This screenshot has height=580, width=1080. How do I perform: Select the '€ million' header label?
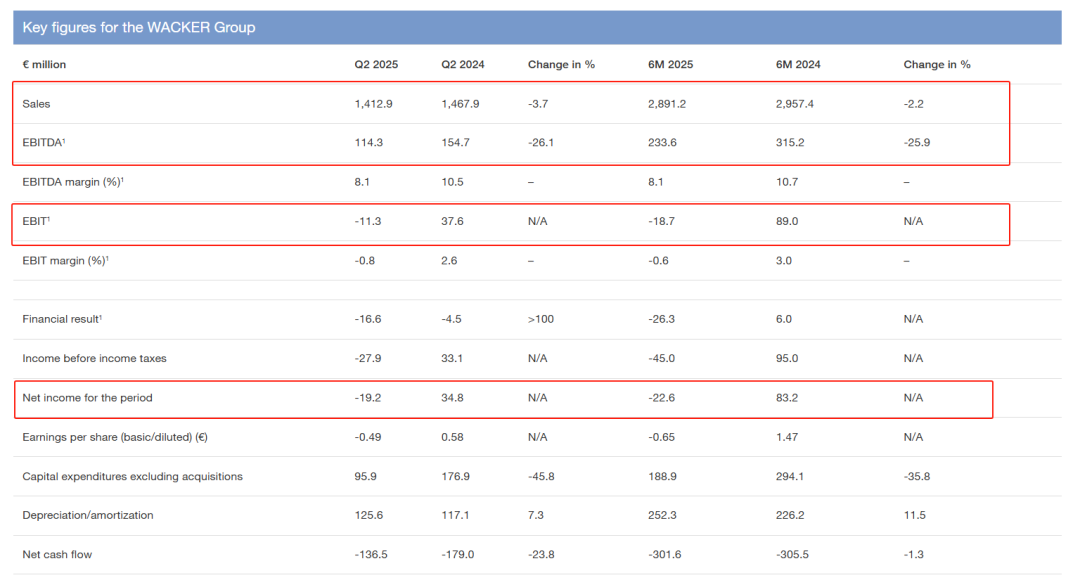[x=44, y=64]
